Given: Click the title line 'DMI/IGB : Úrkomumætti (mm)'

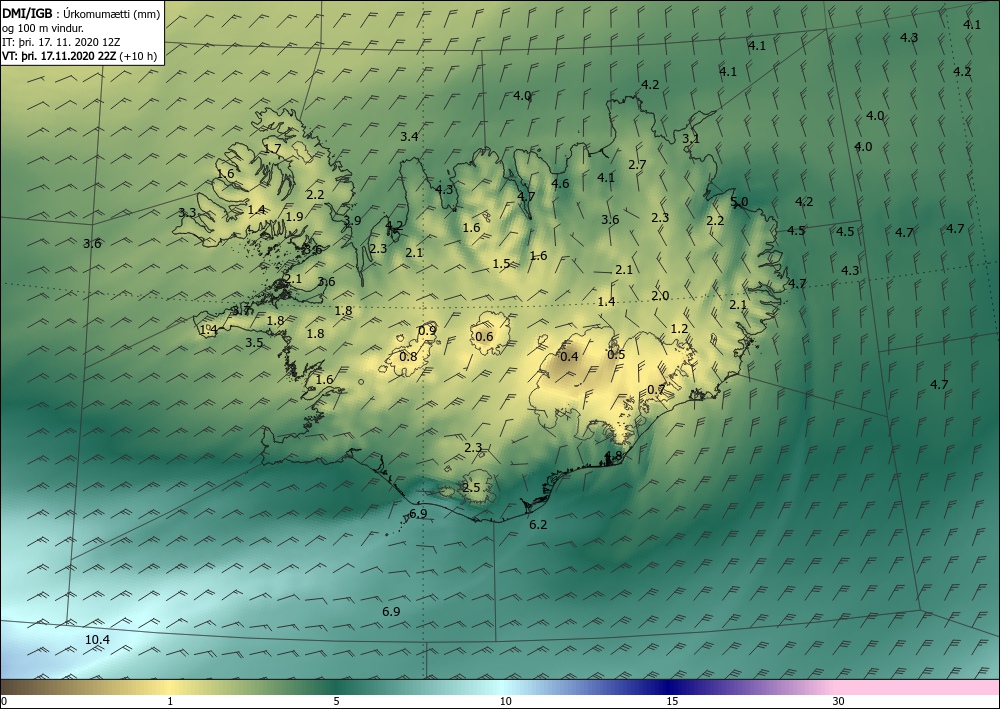Looking at the screenshot, I should 82,13.
